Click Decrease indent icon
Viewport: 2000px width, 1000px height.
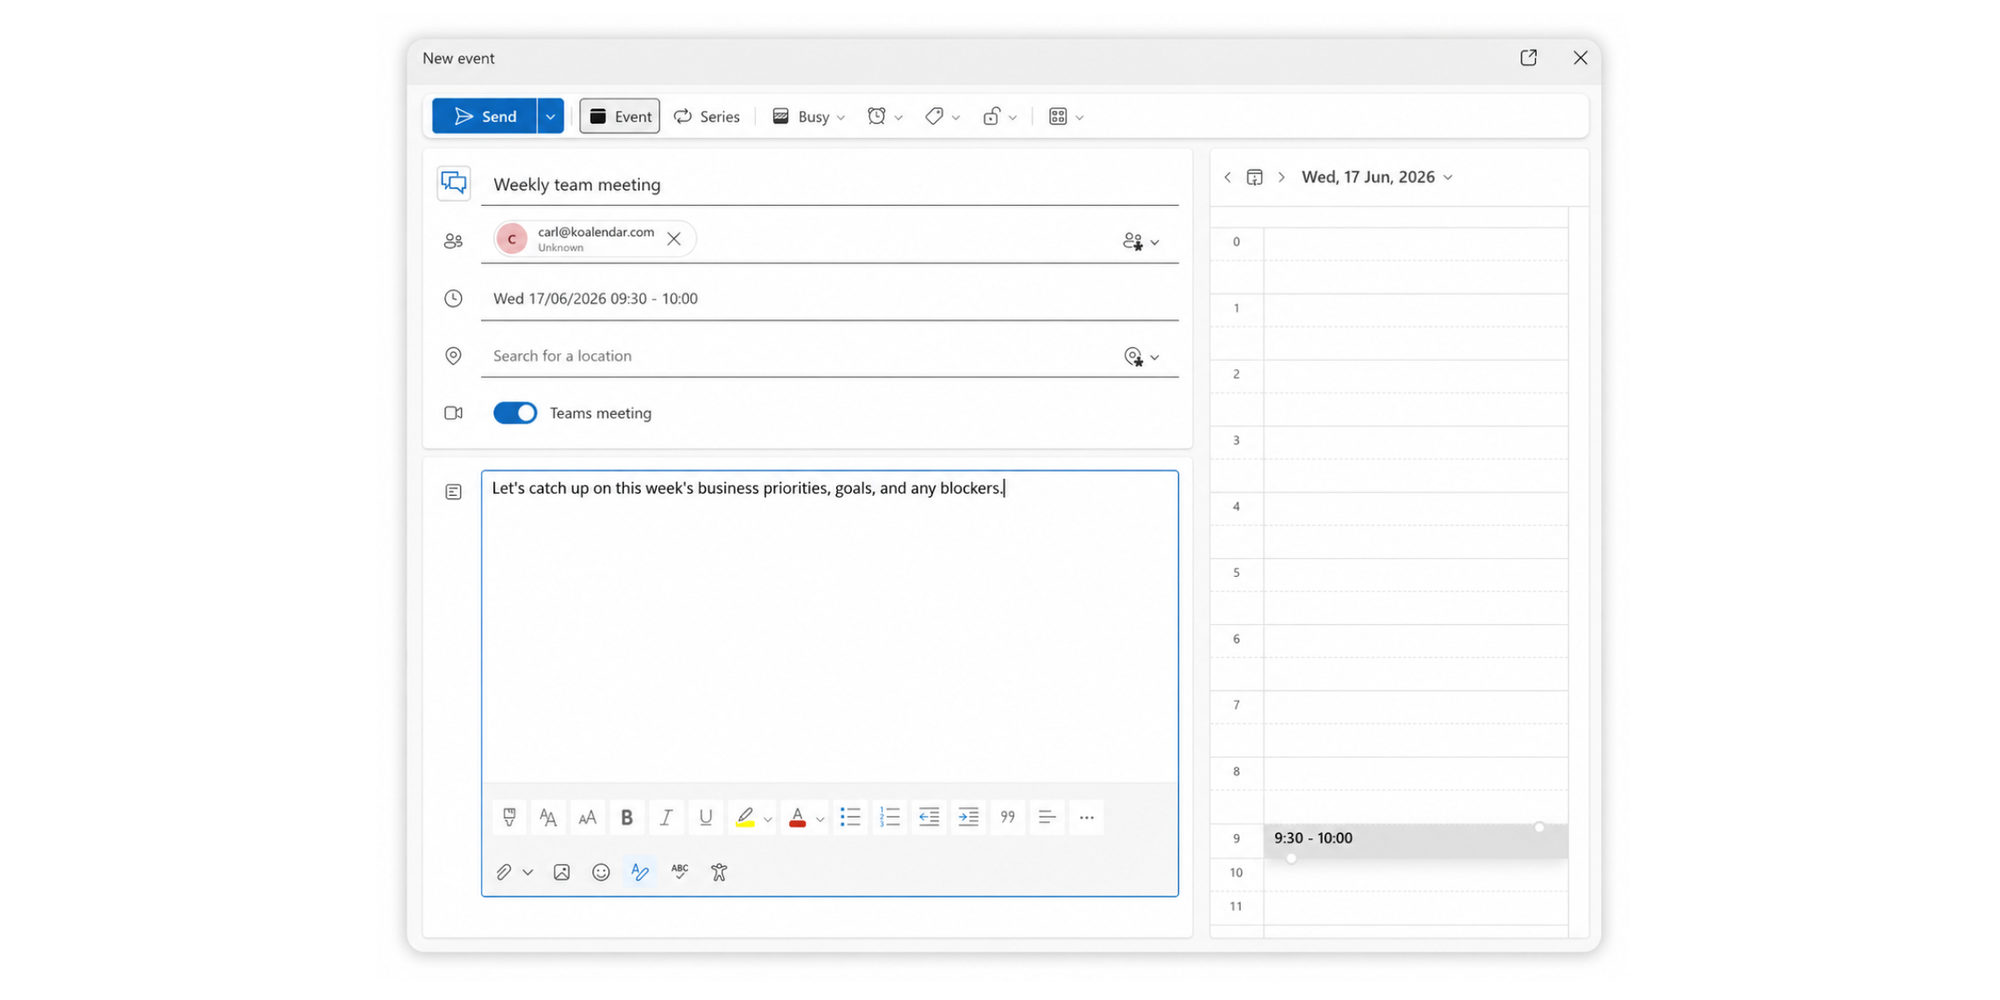point(929,817)
